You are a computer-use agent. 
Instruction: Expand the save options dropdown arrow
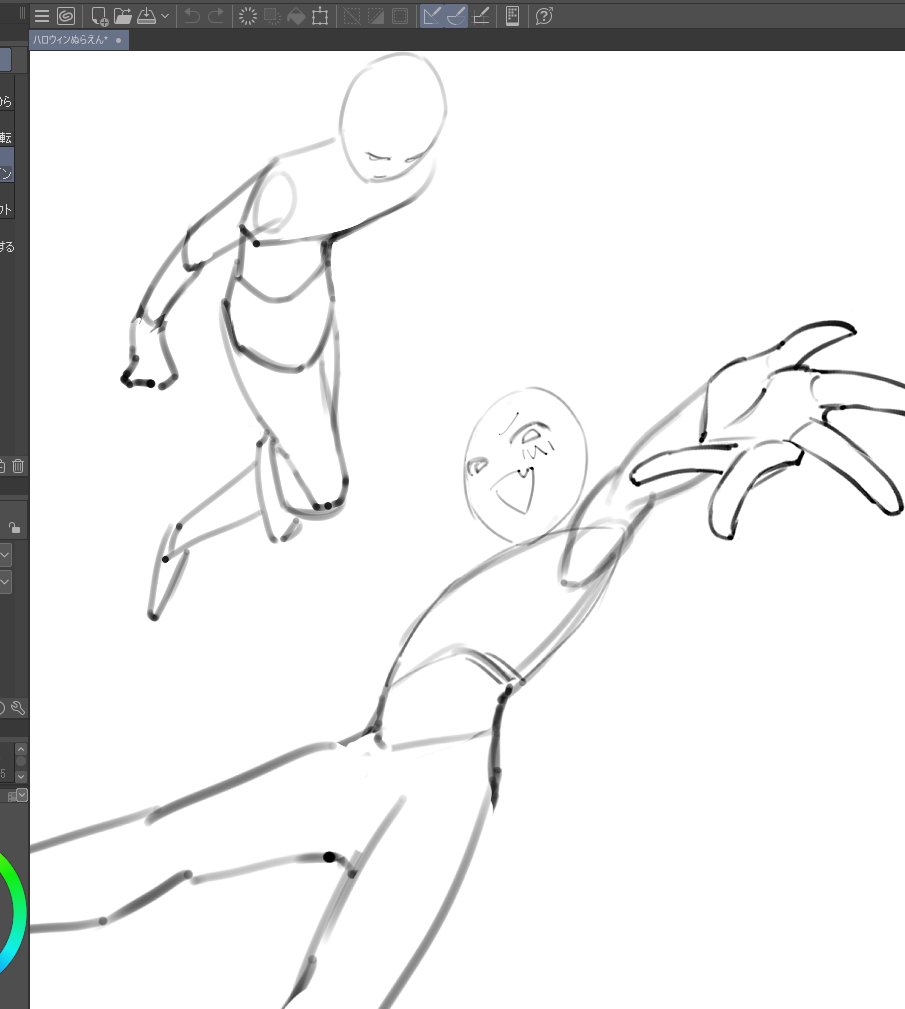pyautogui.click(x=165, y=16)
